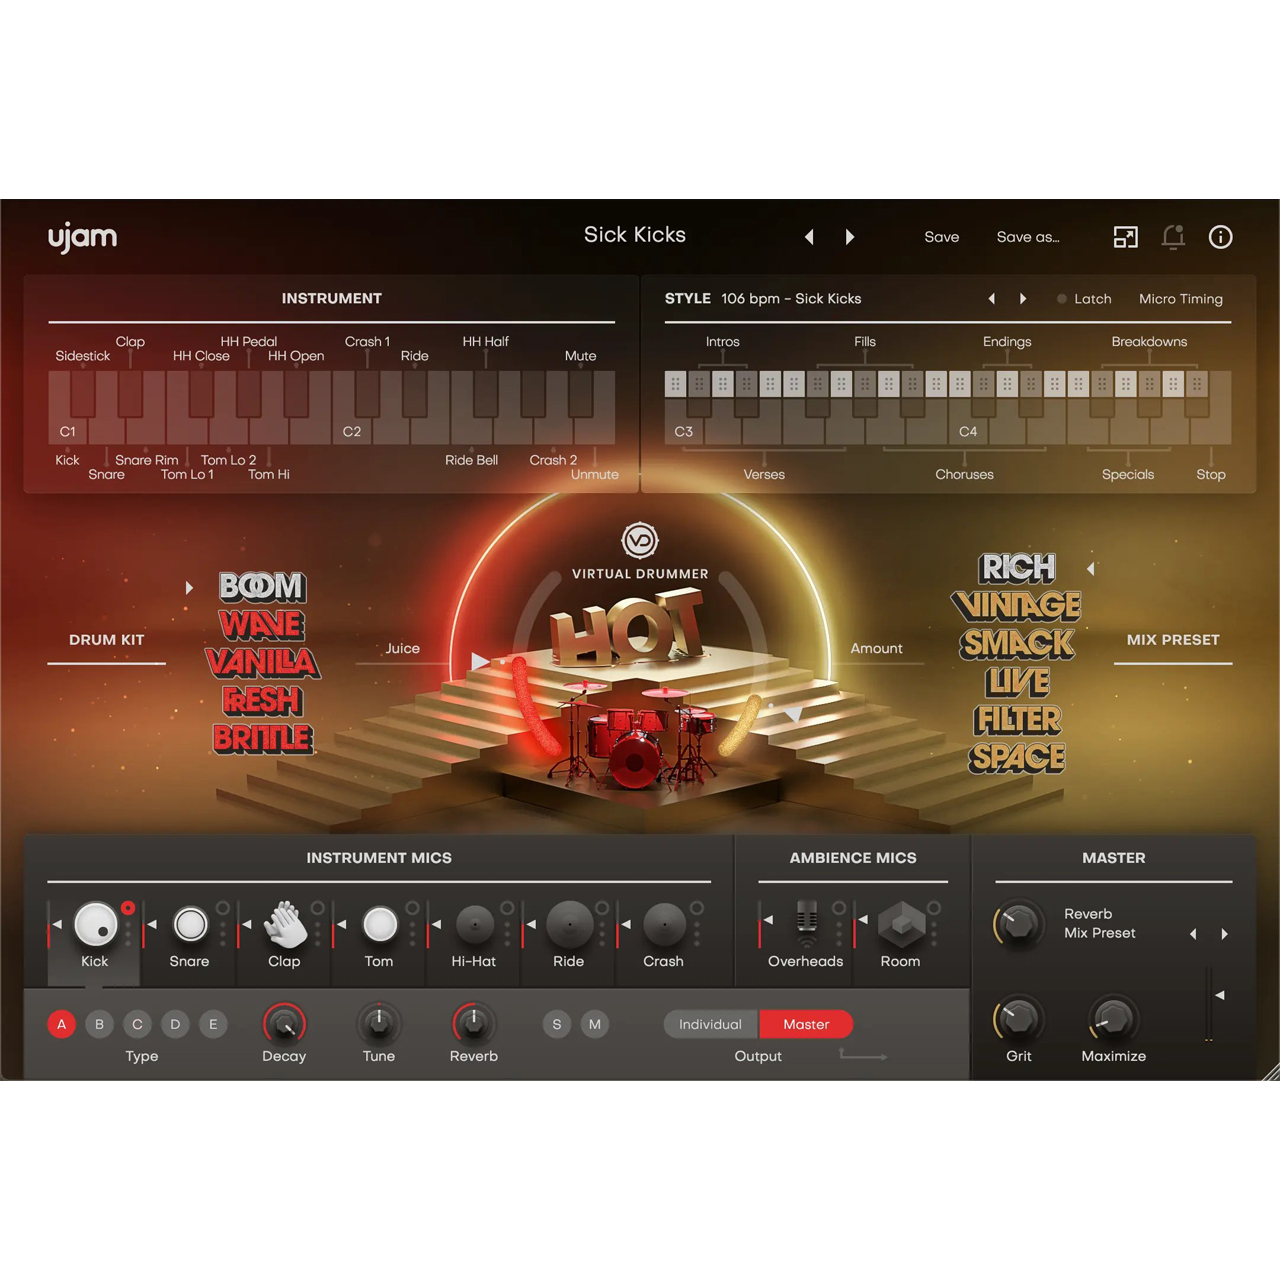Open the info icon in header
The width and height of the screenshot is (1280, 1280).
(1220, 237)
